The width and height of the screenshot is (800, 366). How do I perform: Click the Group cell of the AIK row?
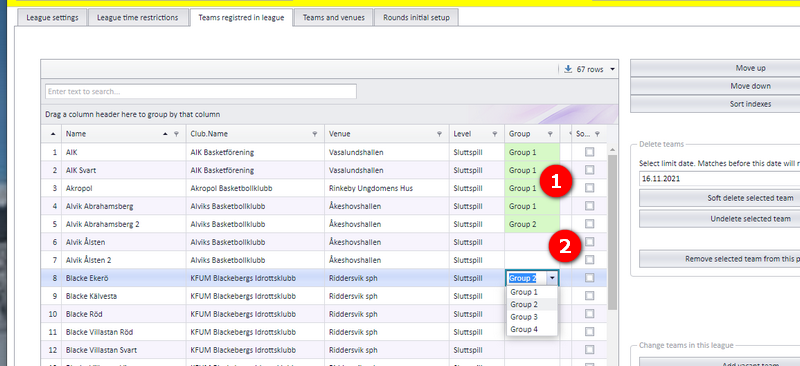pos(532,152)
